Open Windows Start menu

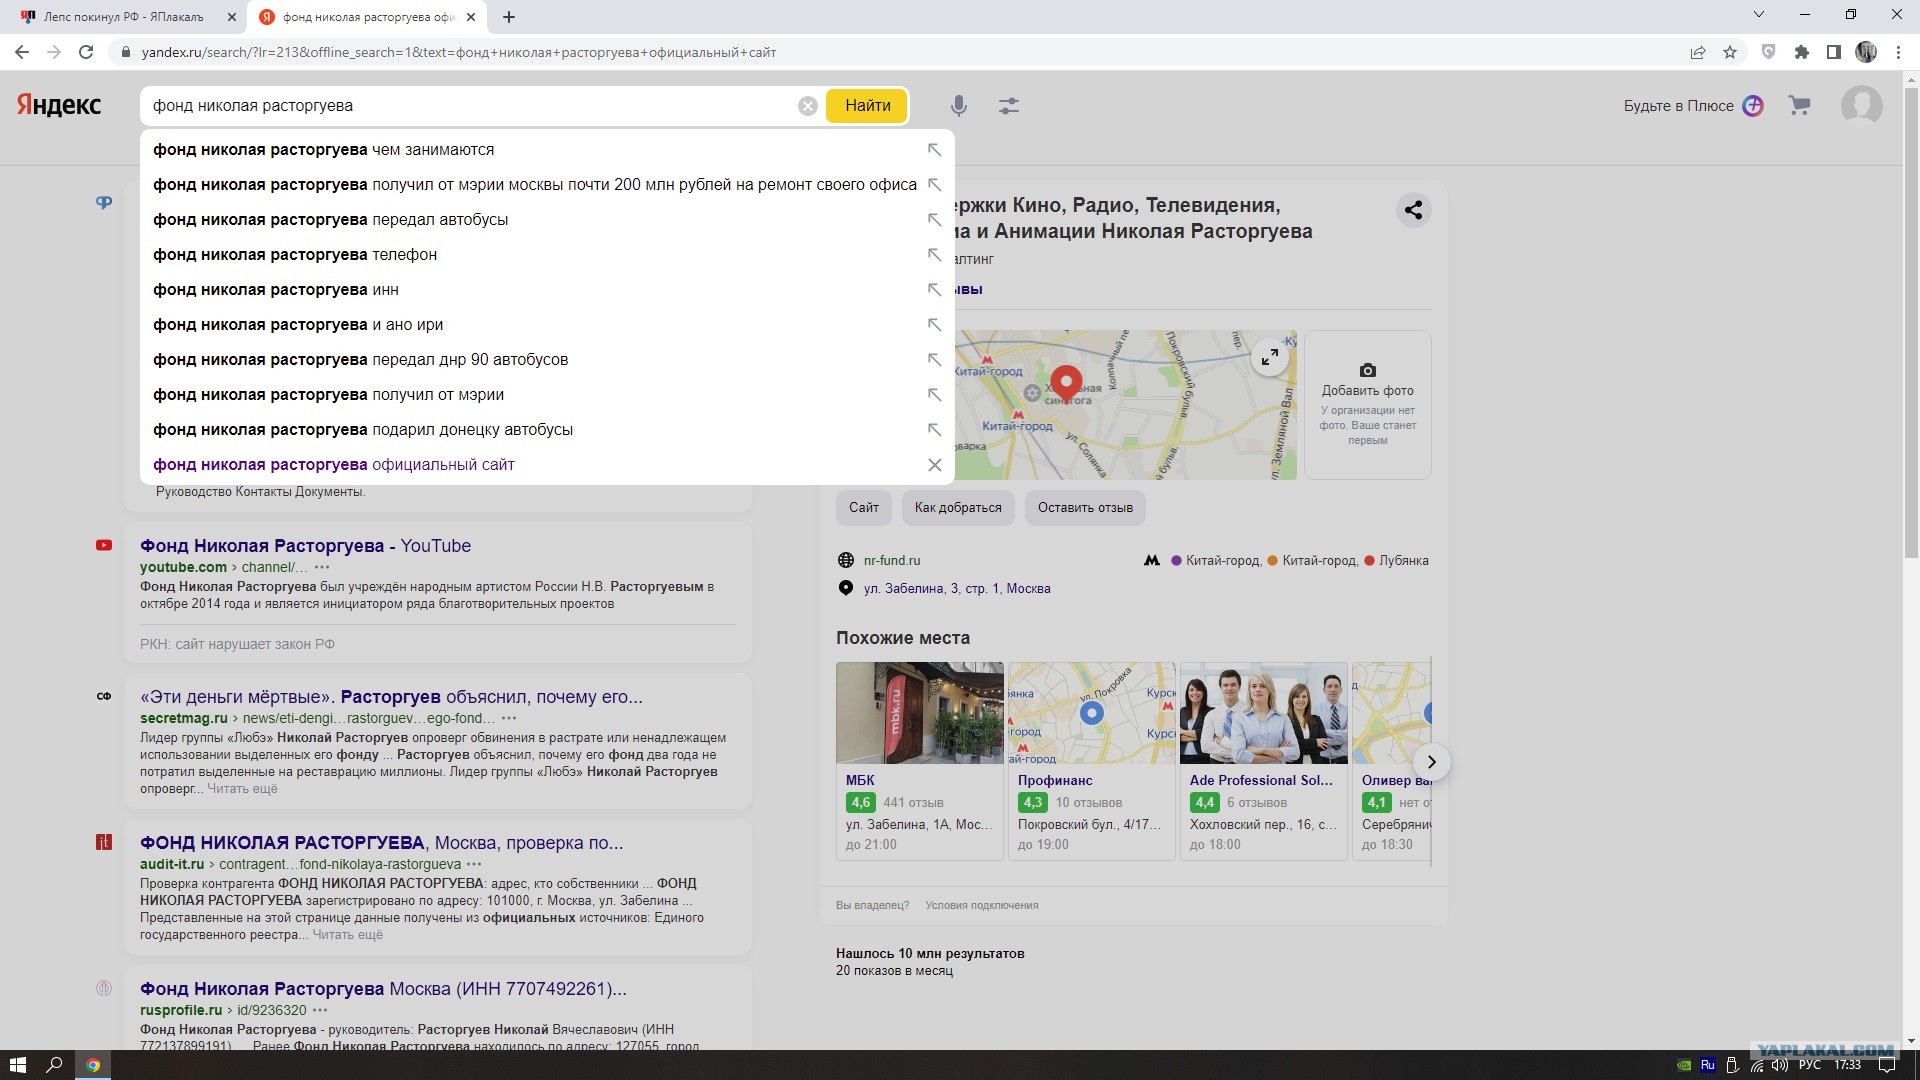(x=17, y=1065)
